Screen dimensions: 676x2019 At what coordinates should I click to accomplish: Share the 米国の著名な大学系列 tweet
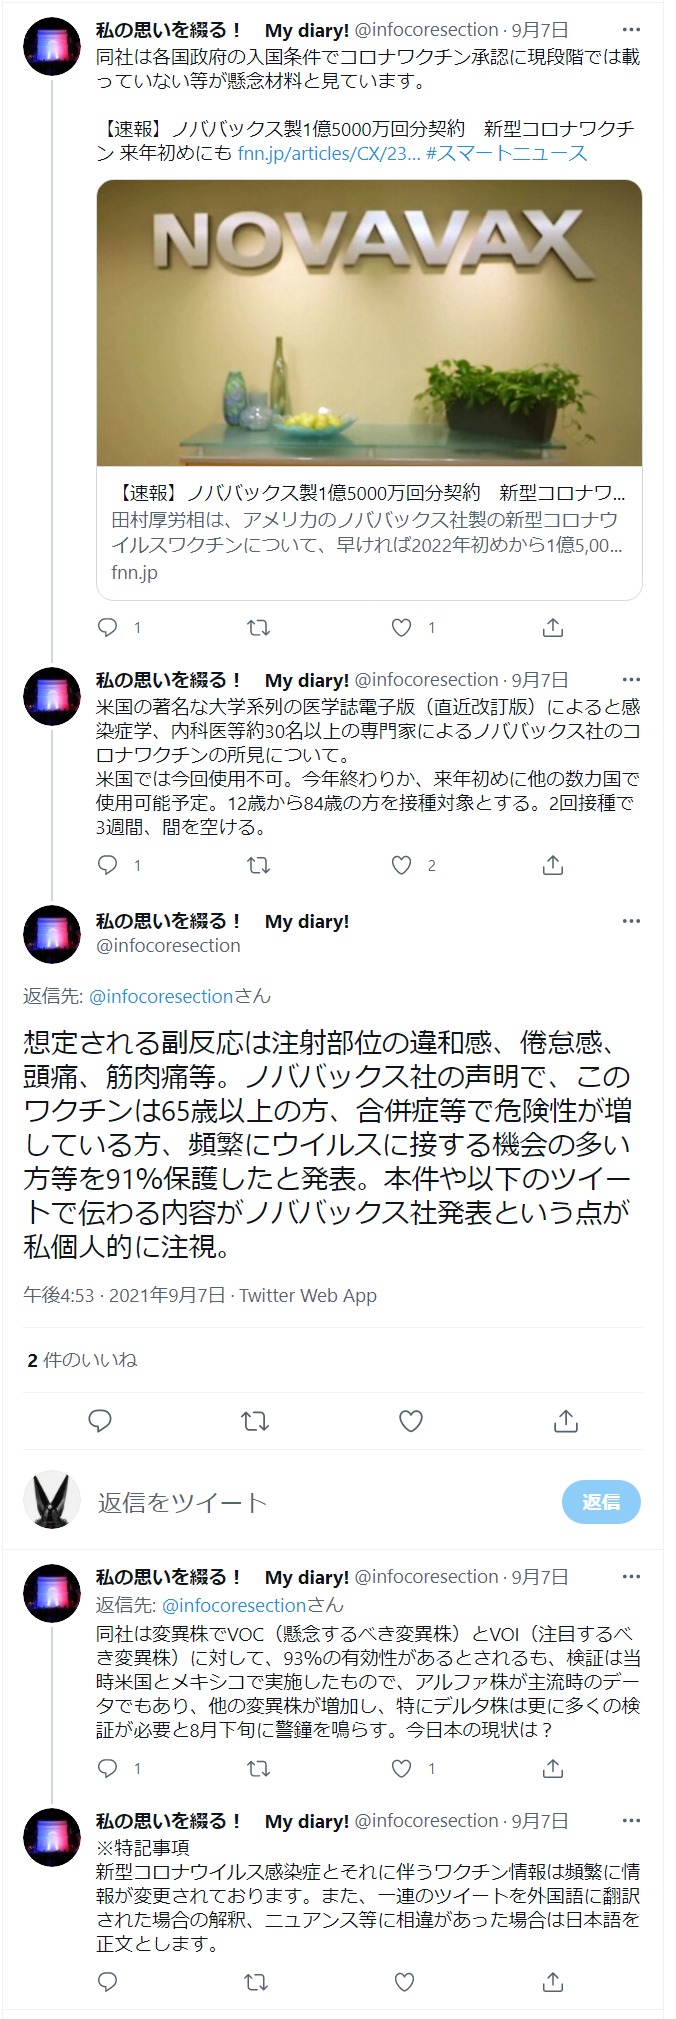552,865
